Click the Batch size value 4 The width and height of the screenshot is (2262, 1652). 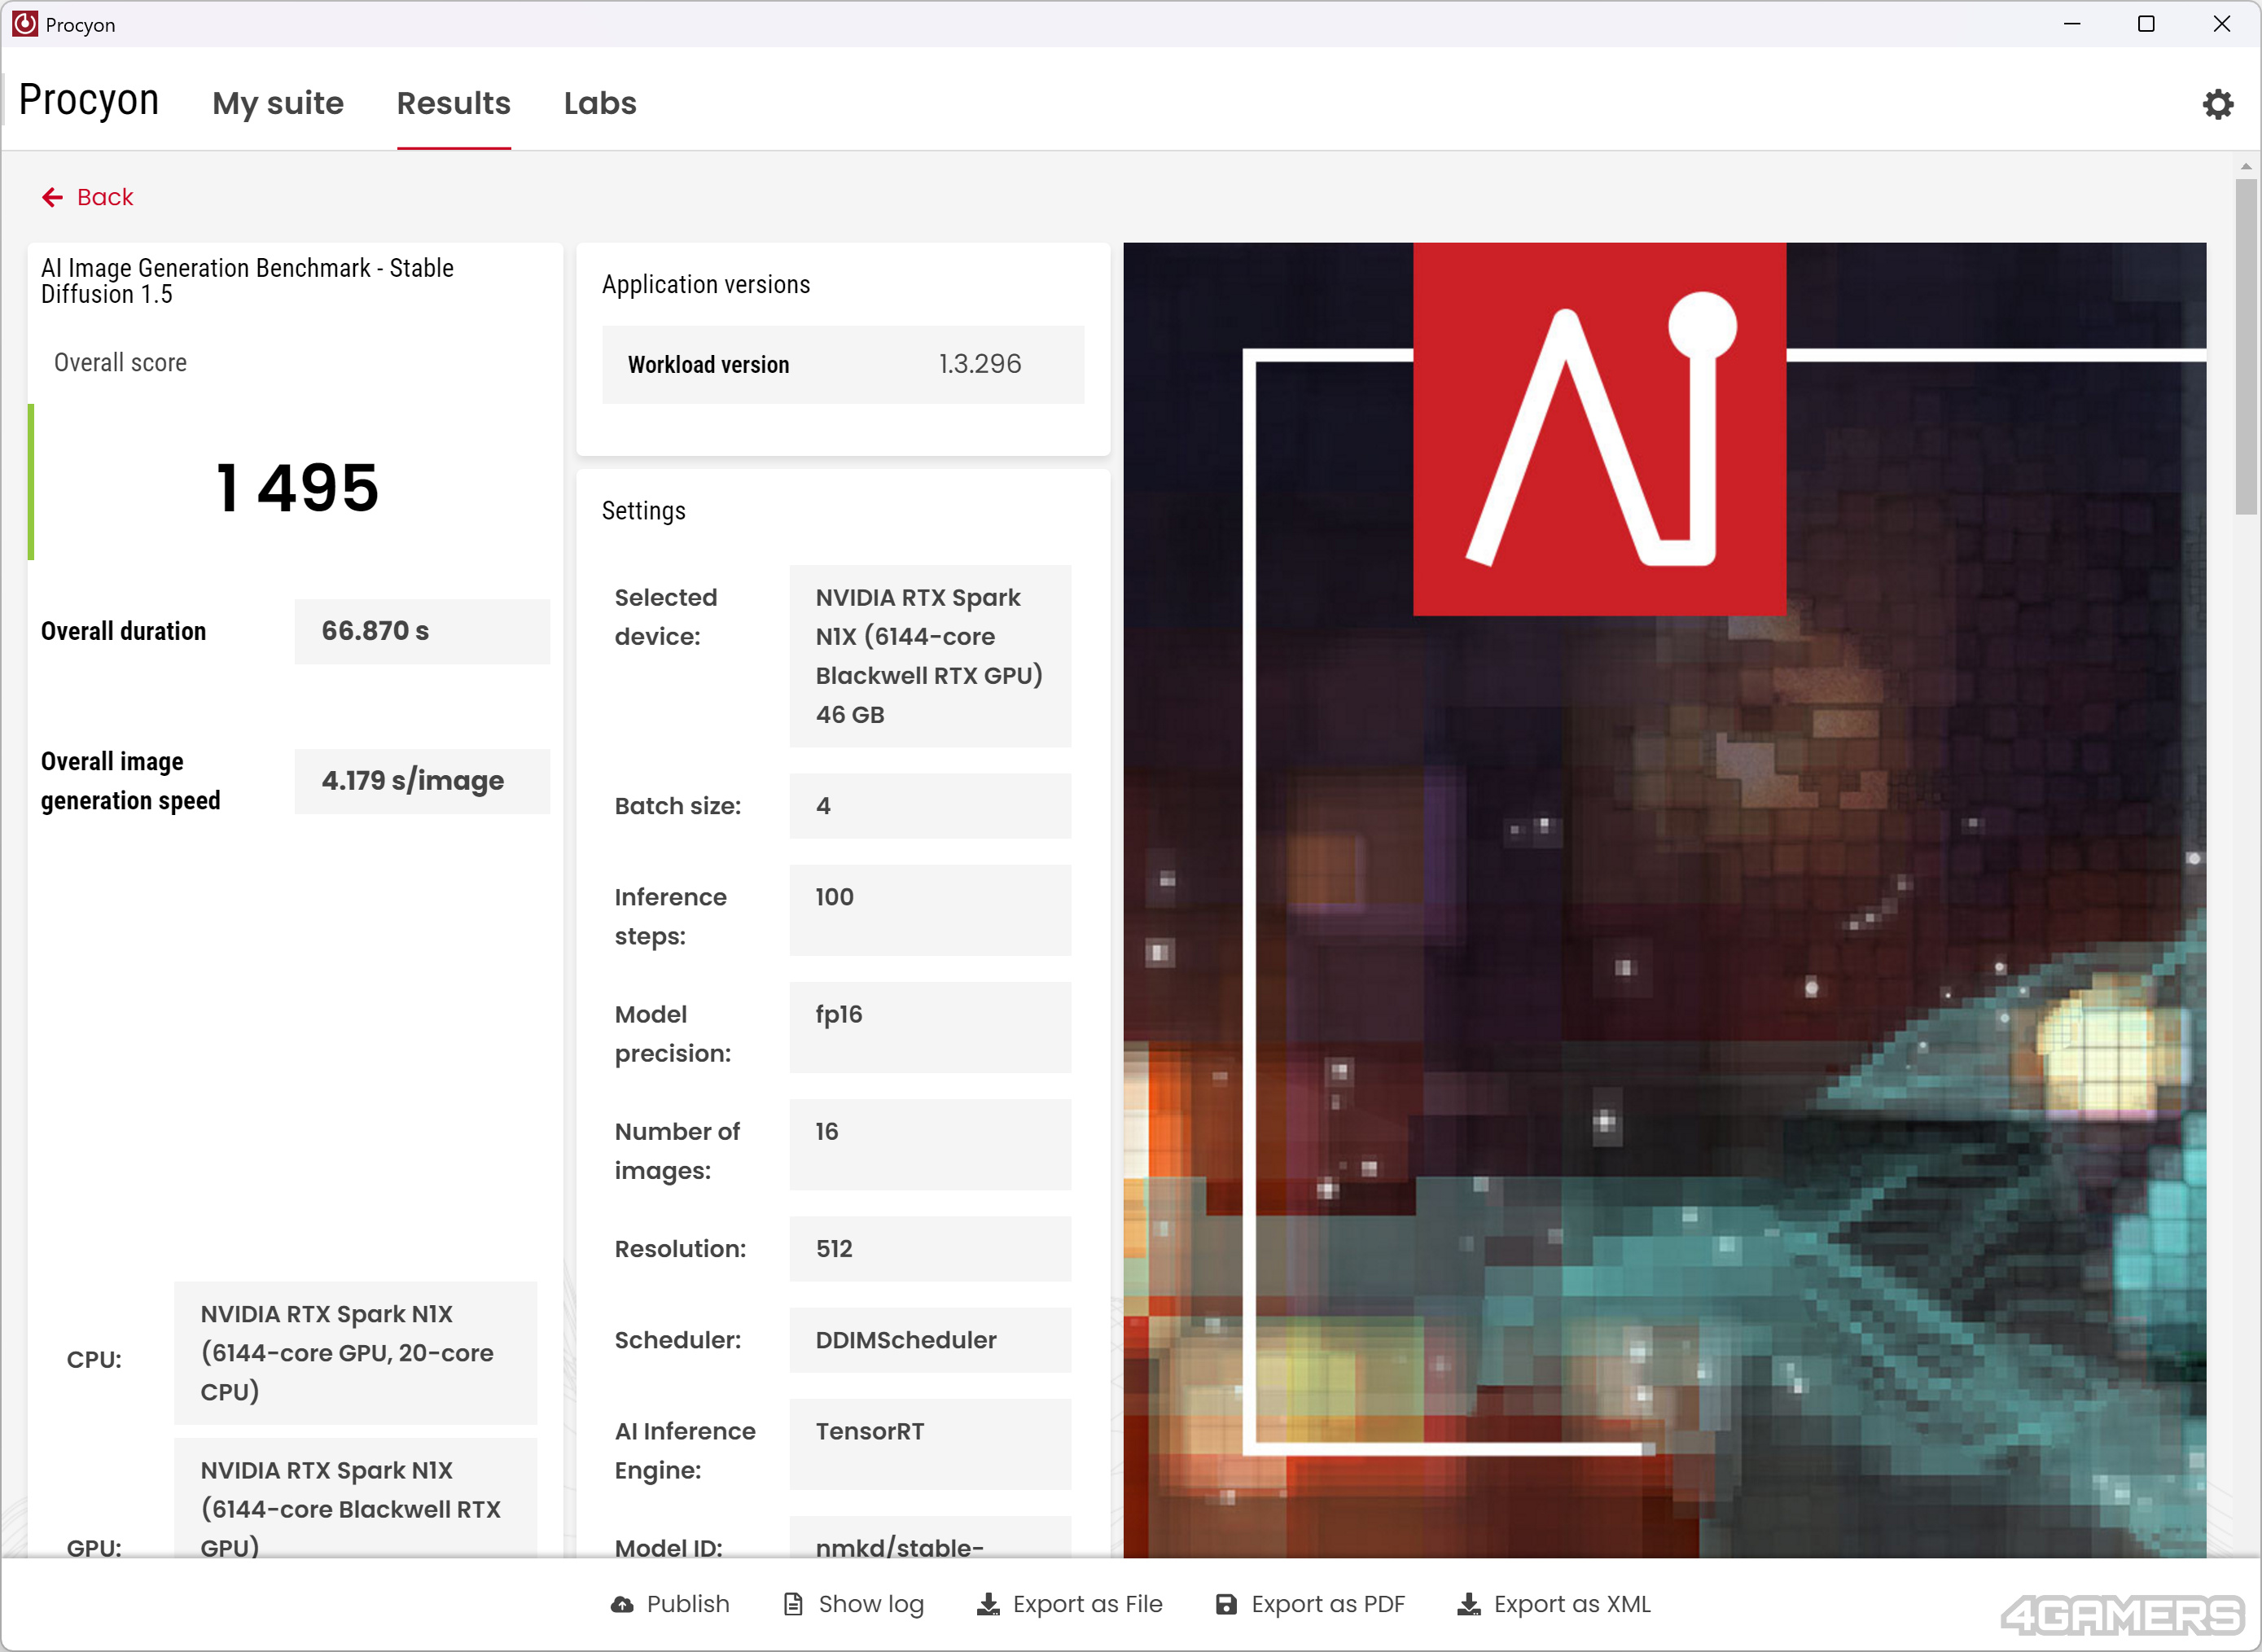(930, 806)
